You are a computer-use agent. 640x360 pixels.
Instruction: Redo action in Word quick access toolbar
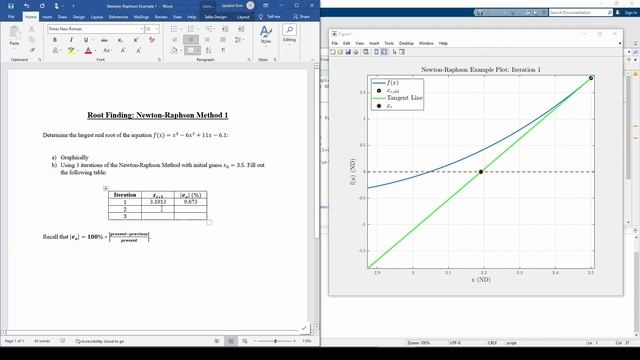click(42, 6)
